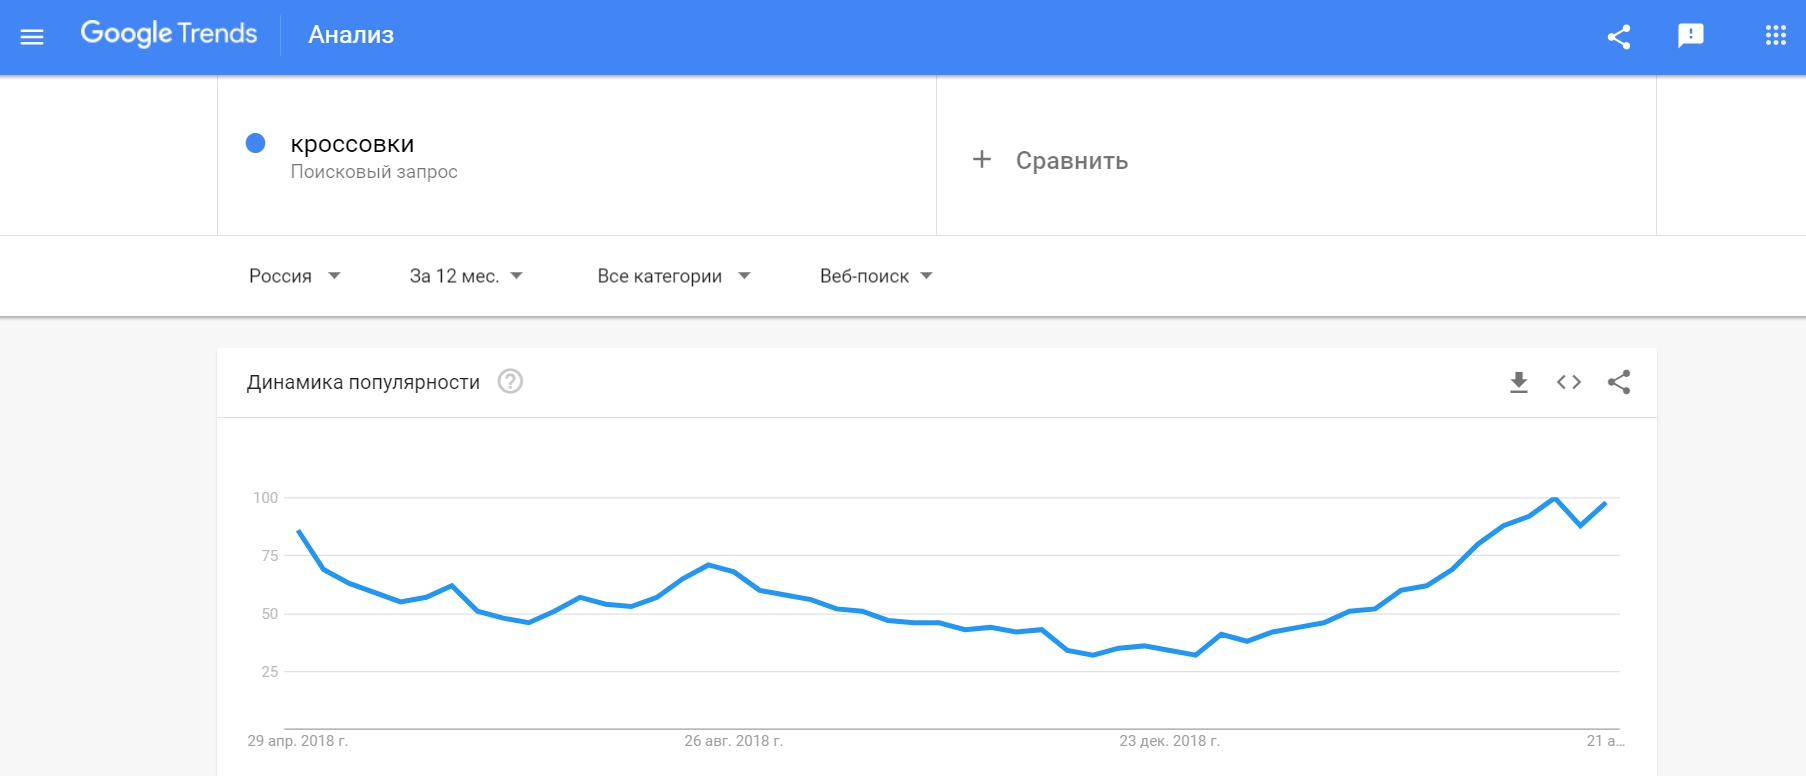Download the chart data as CSV
This screenshot has width=1806, height=776.
1519,382
